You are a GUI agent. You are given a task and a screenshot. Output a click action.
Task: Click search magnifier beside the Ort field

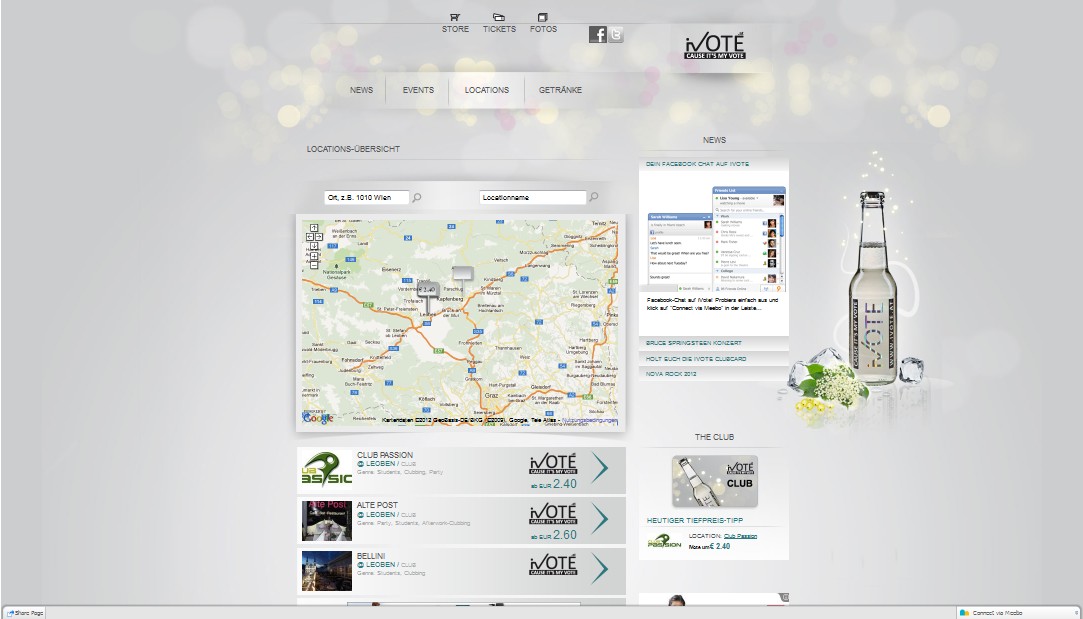point(417,198)
